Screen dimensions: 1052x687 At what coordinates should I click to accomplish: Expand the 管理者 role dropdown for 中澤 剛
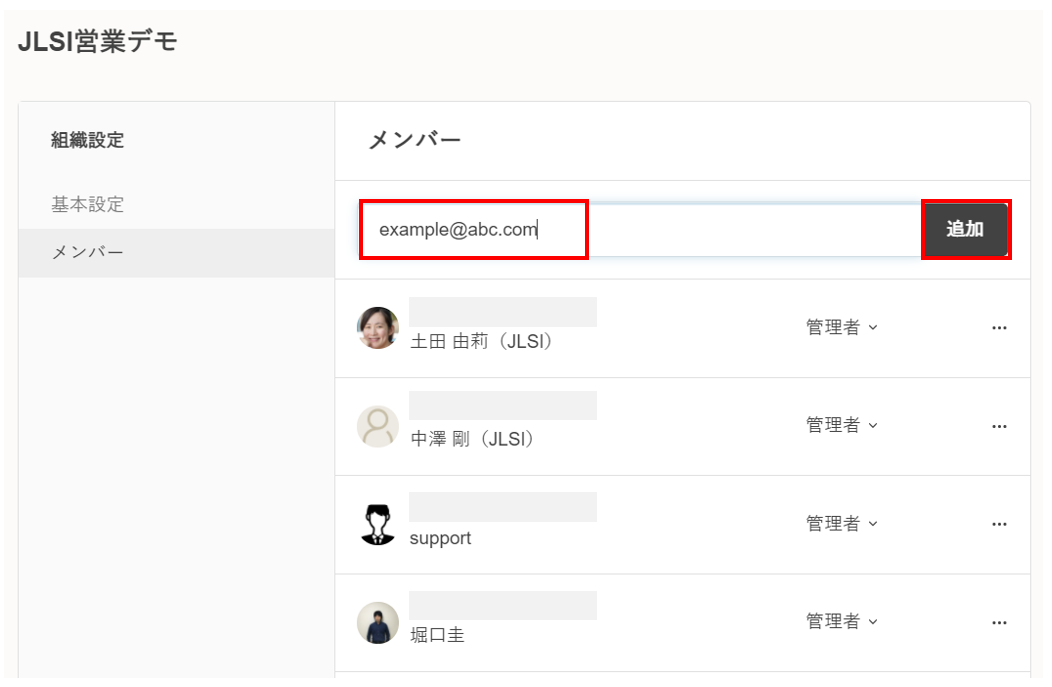842,426
